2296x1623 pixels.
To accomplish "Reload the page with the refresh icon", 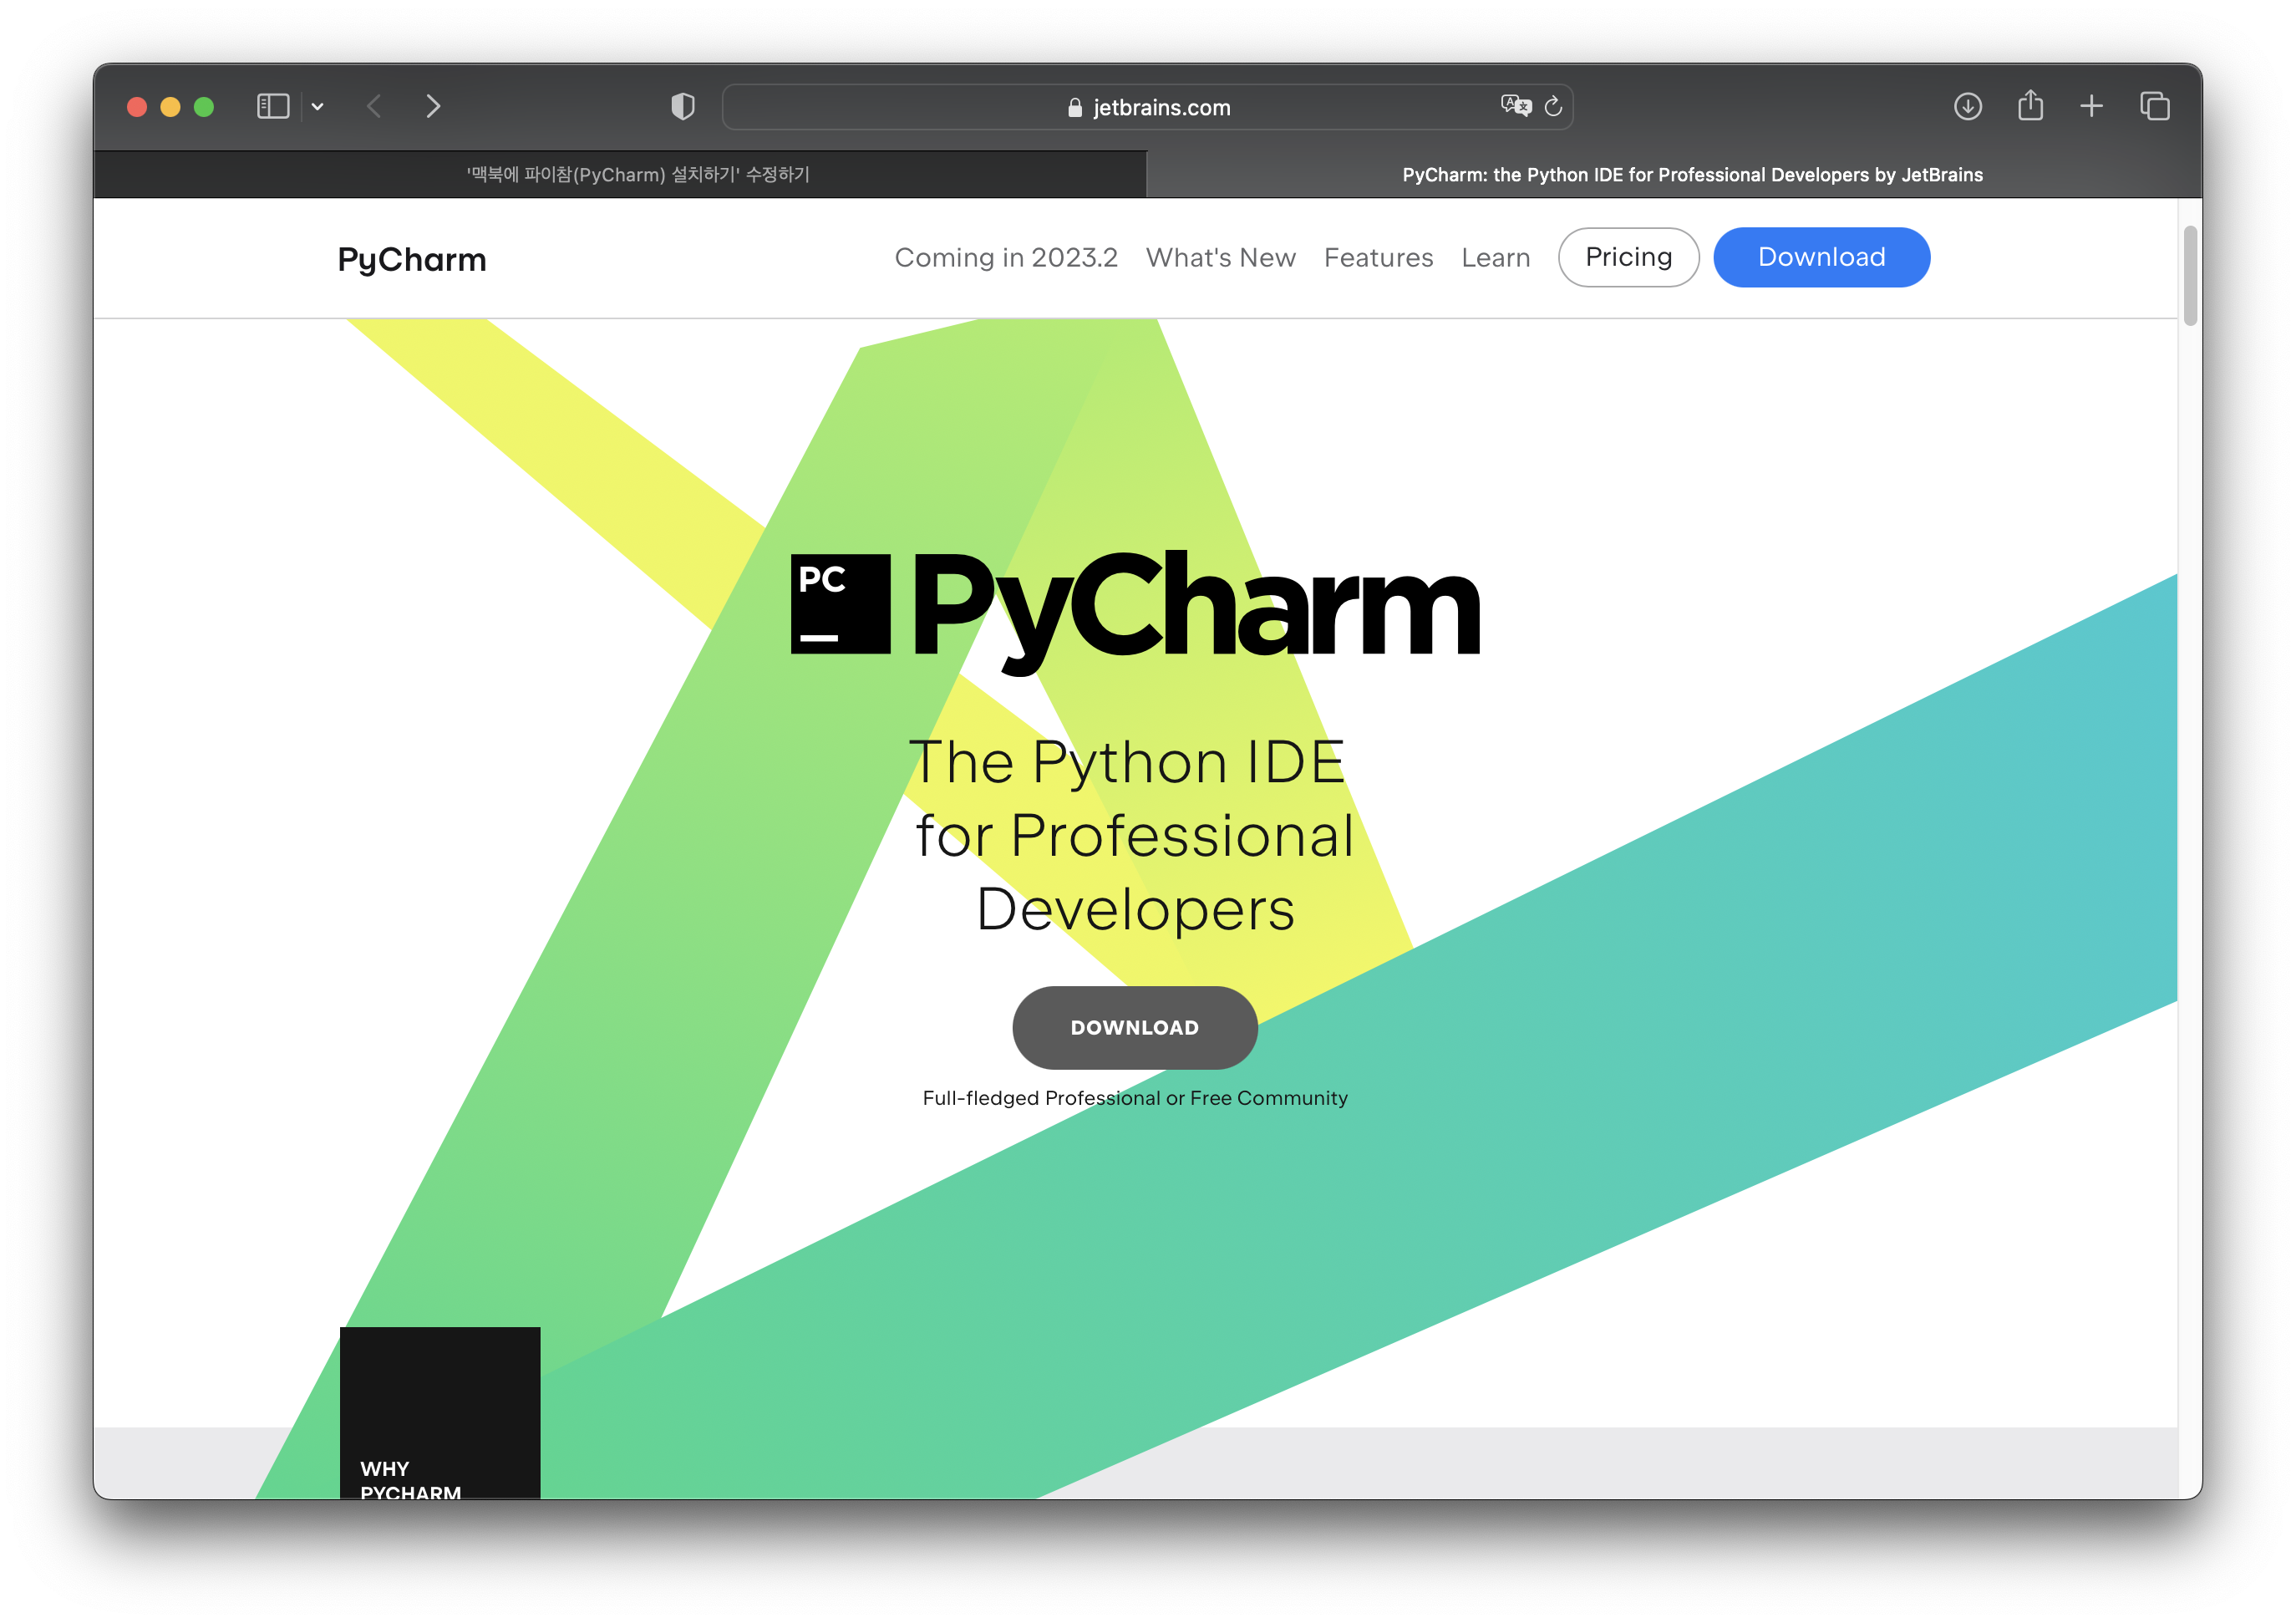I will [x=1553, y=106].
